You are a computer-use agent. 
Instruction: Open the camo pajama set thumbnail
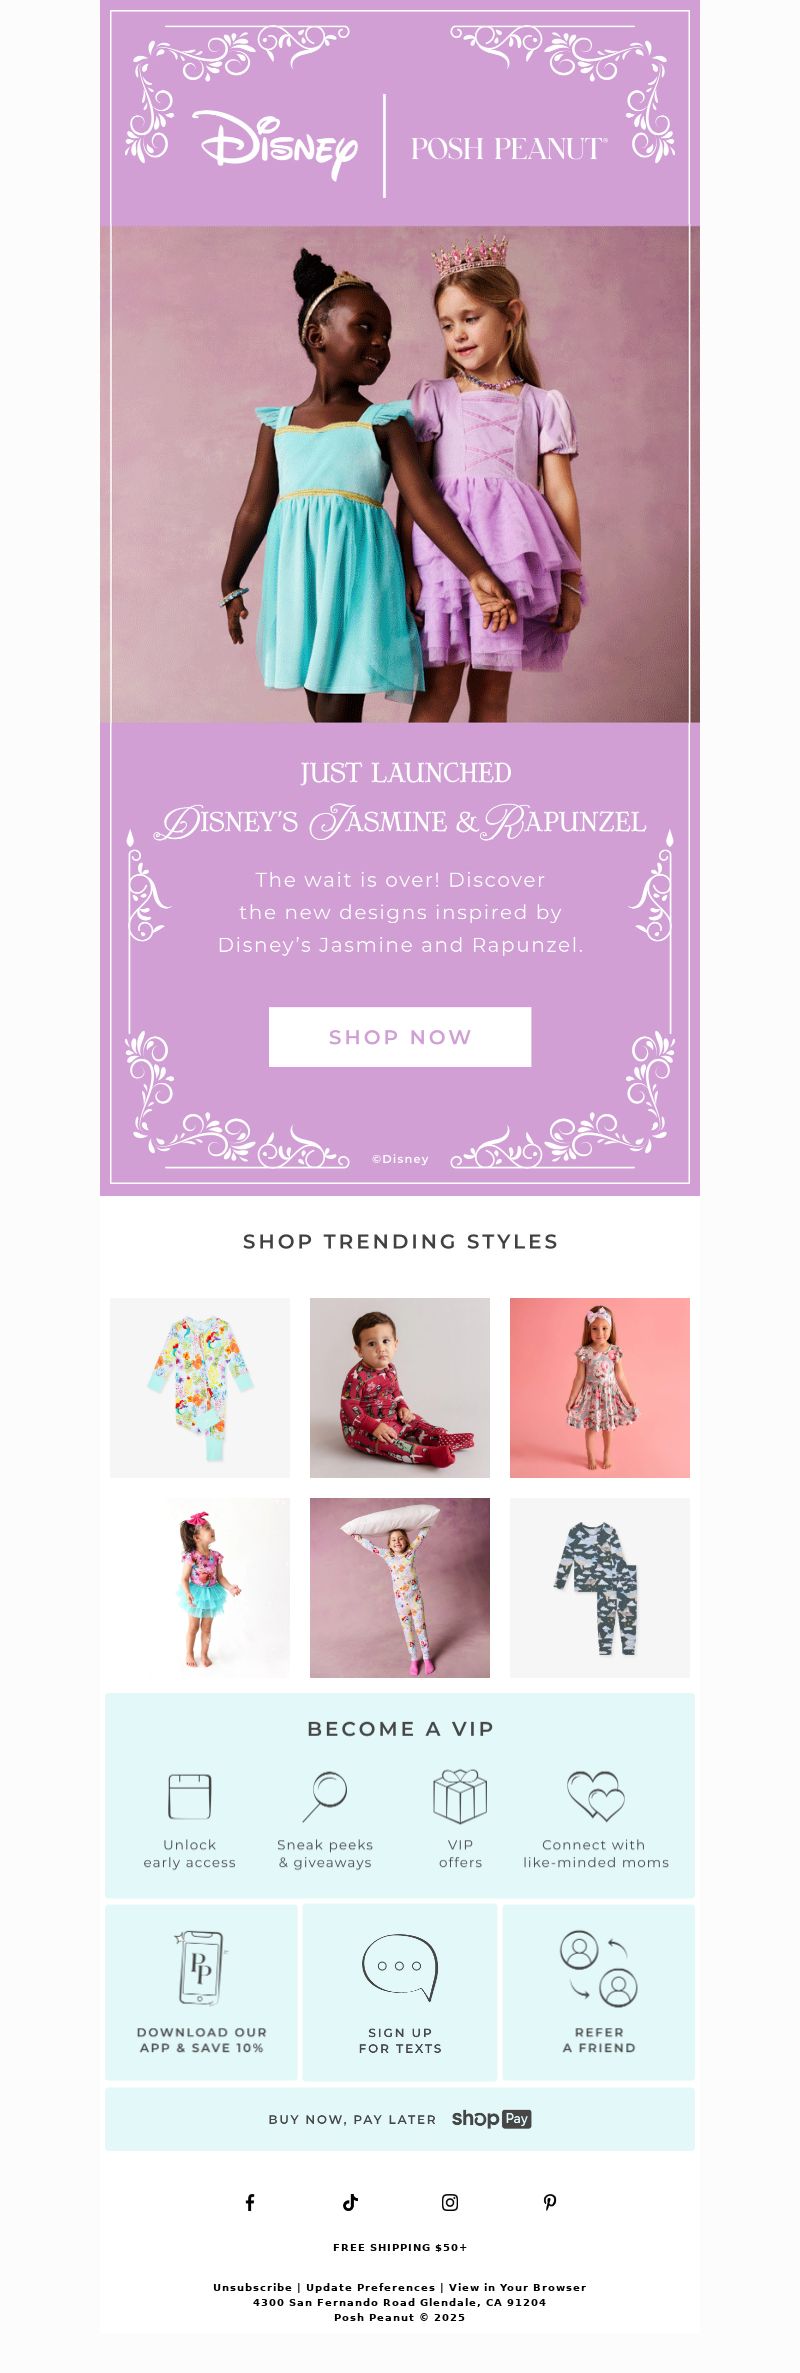tap(600, 1588)
